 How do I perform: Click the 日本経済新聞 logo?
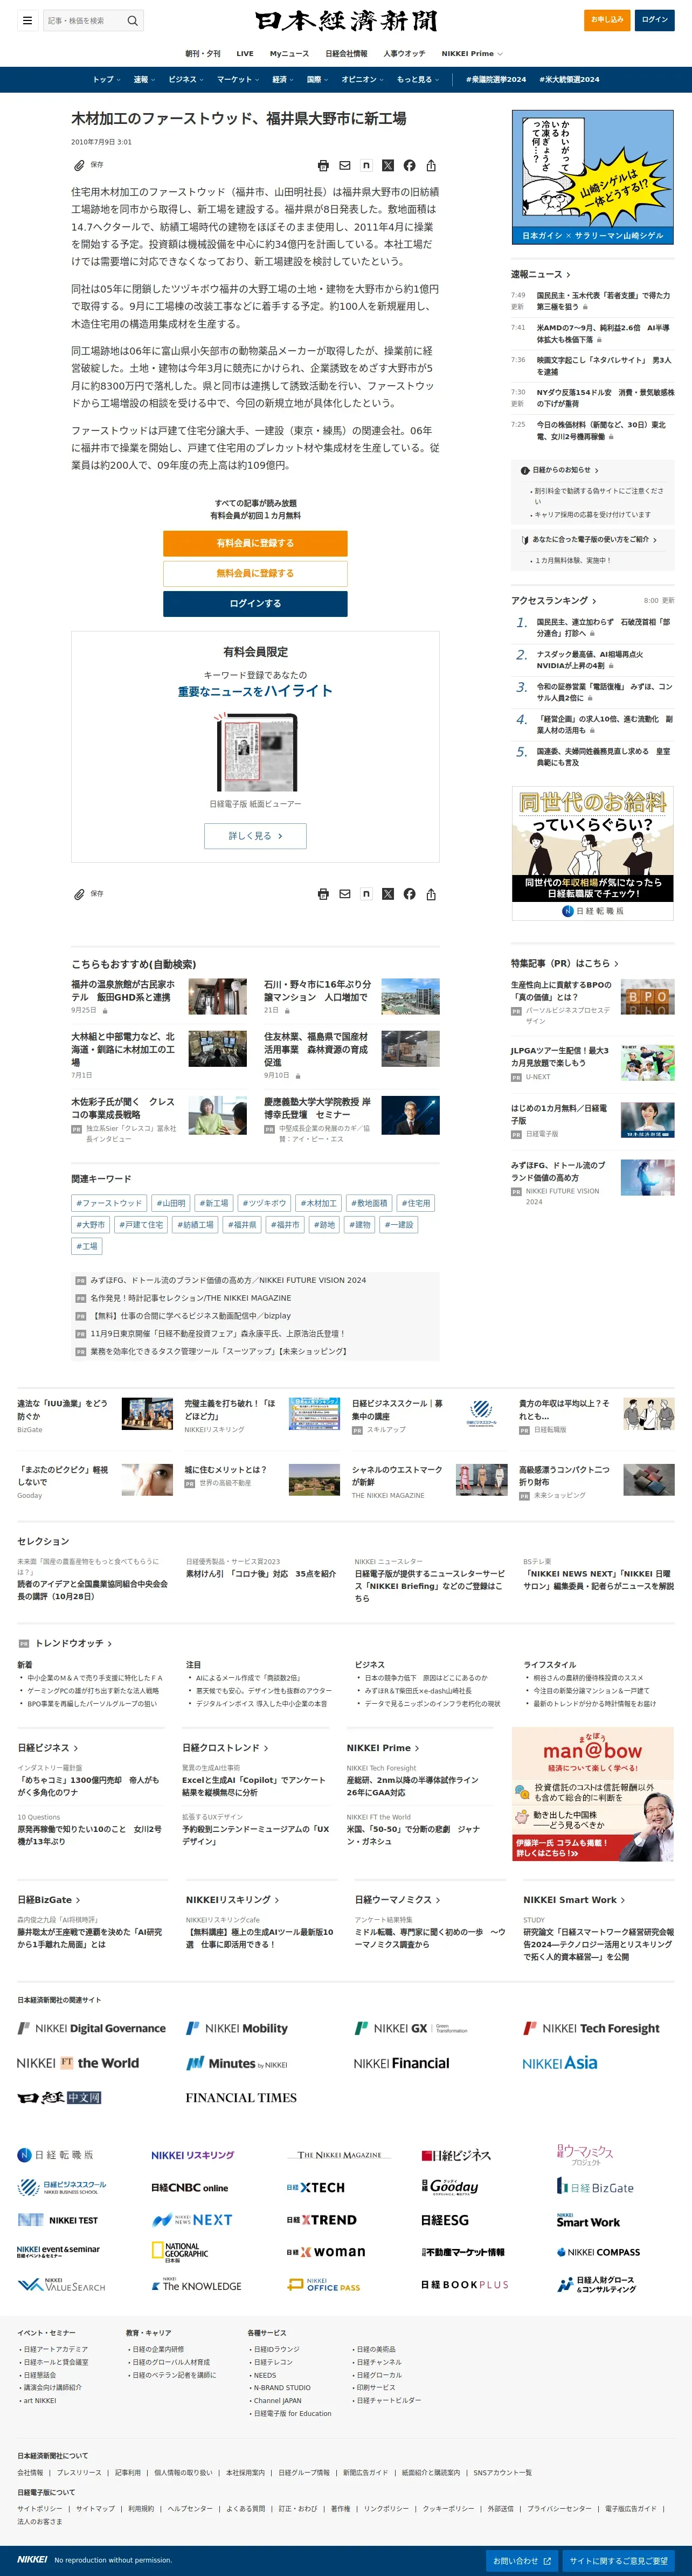346,21
